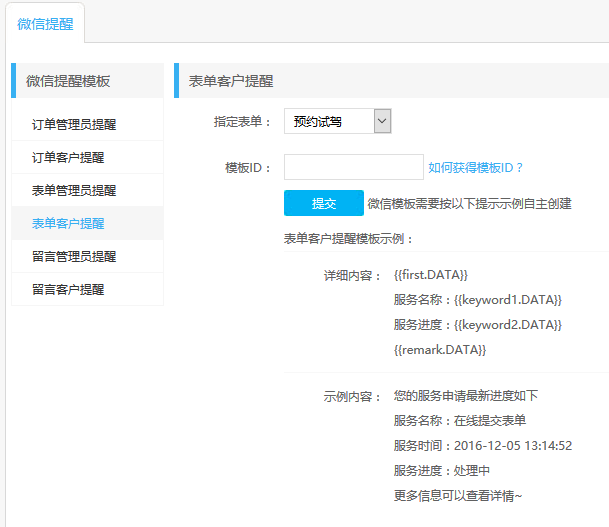Click the 表单客户提醒 panel heading

pos(231,81)
